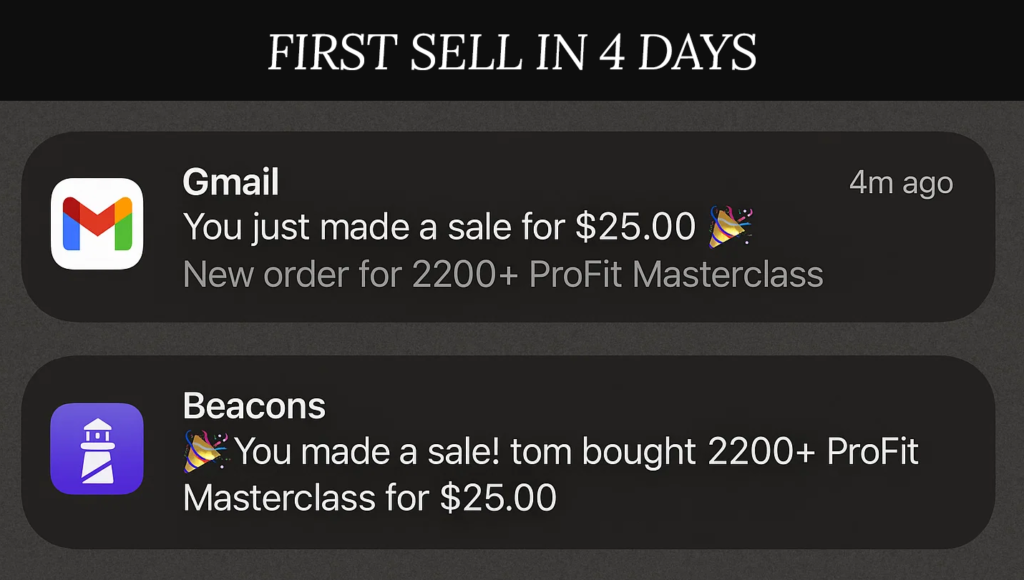The width and height of the screenshot is (1024, 580).
Task: Click "Masterclass for $25.00" line in Beacons
Action: coord(370,498)
